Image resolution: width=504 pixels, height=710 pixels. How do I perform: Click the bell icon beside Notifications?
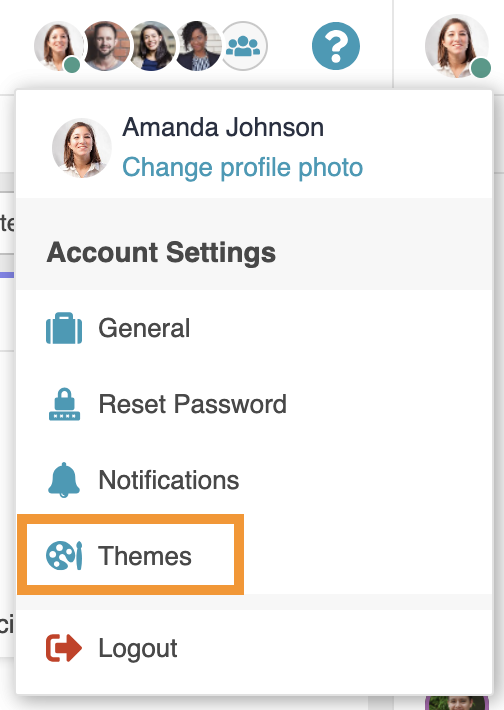click(64, 480)
